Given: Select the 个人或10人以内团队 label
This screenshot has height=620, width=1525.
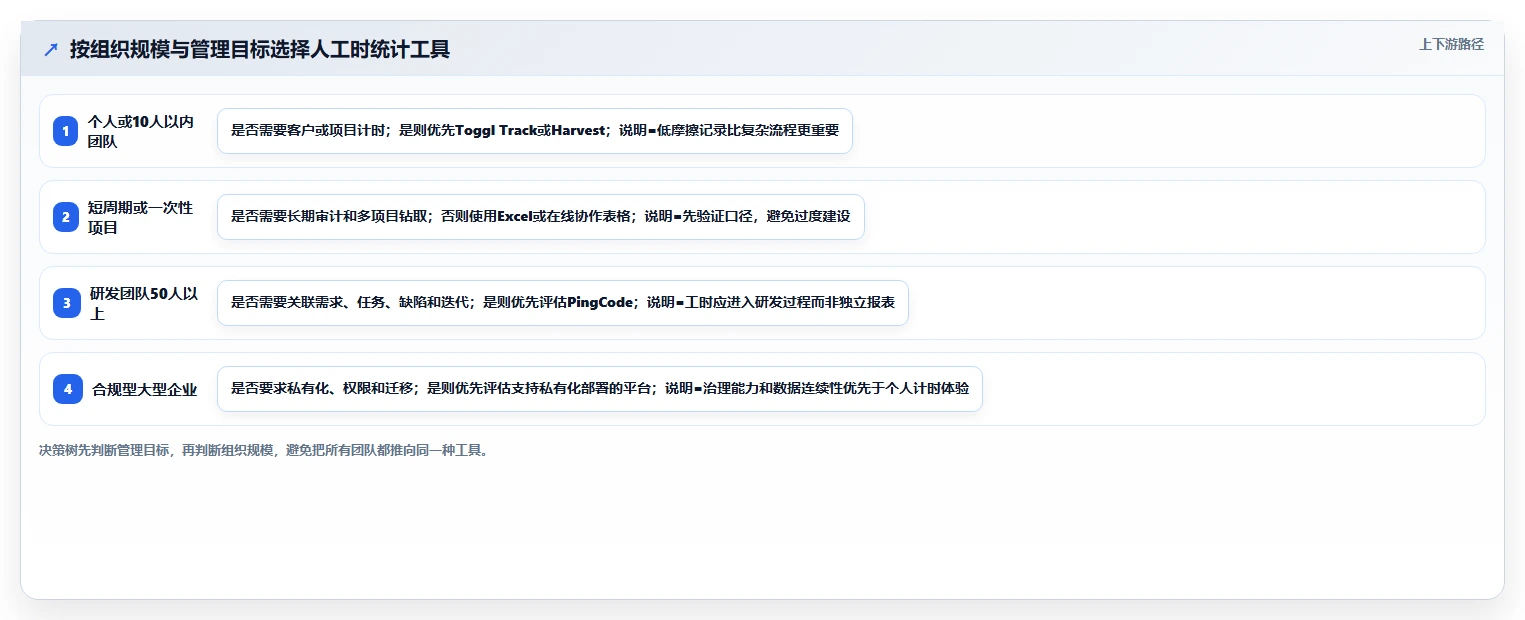Looking at the screenshot, I should [141, 131].
